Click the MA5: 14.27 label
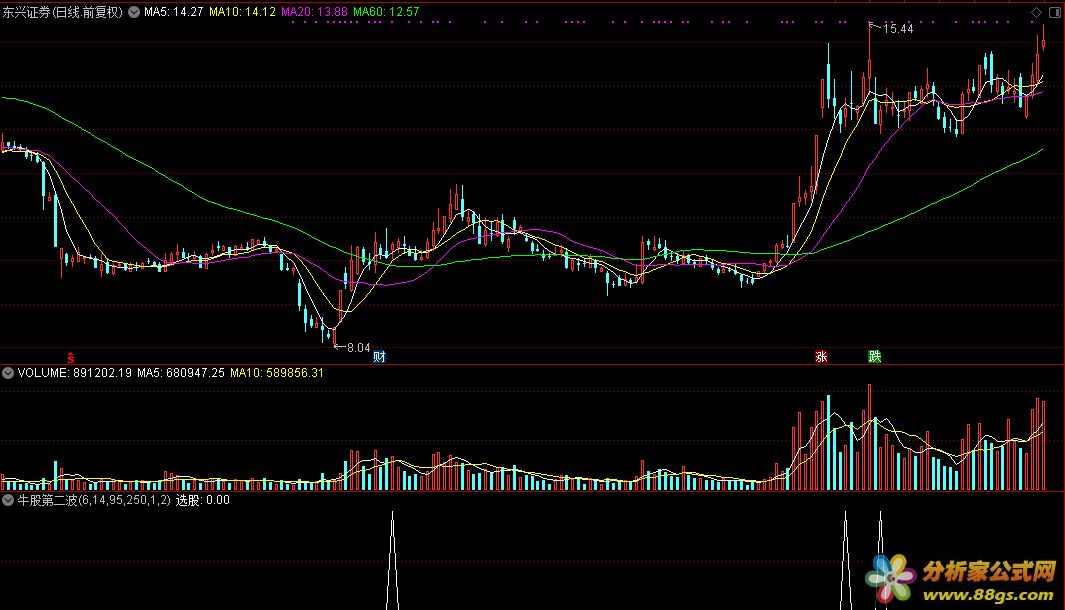The image size is (1065, 610). [x=173, y=12]
